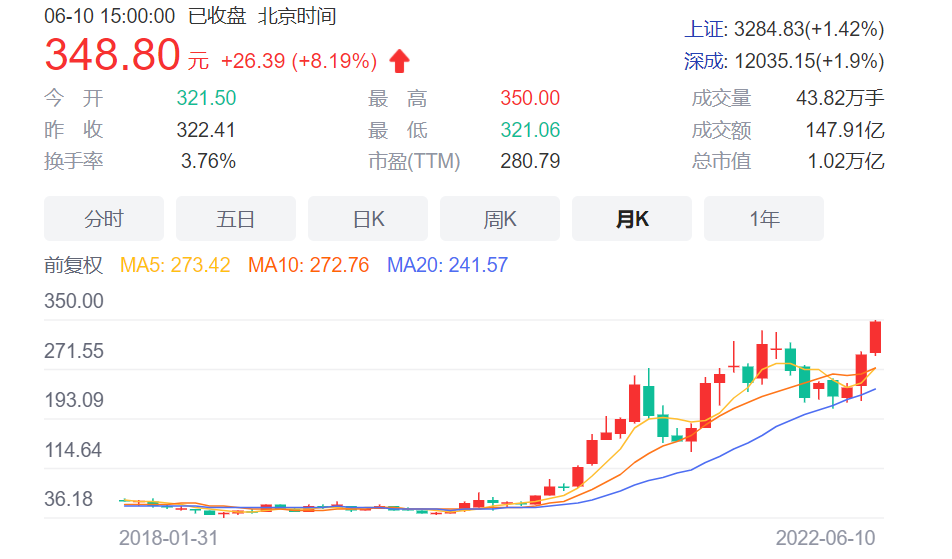Click the 北京时间 timezone label
The height and width of the screenshot is (559, 952).
(x=298, y=16)
